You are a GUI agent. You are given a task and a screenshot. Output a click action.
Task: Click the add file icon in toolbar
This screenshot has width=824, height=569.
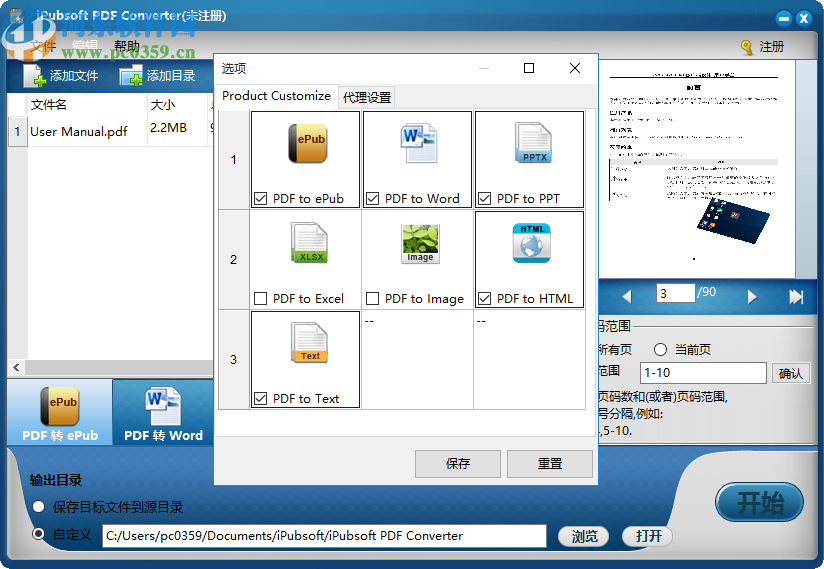[x=35, y=76]
